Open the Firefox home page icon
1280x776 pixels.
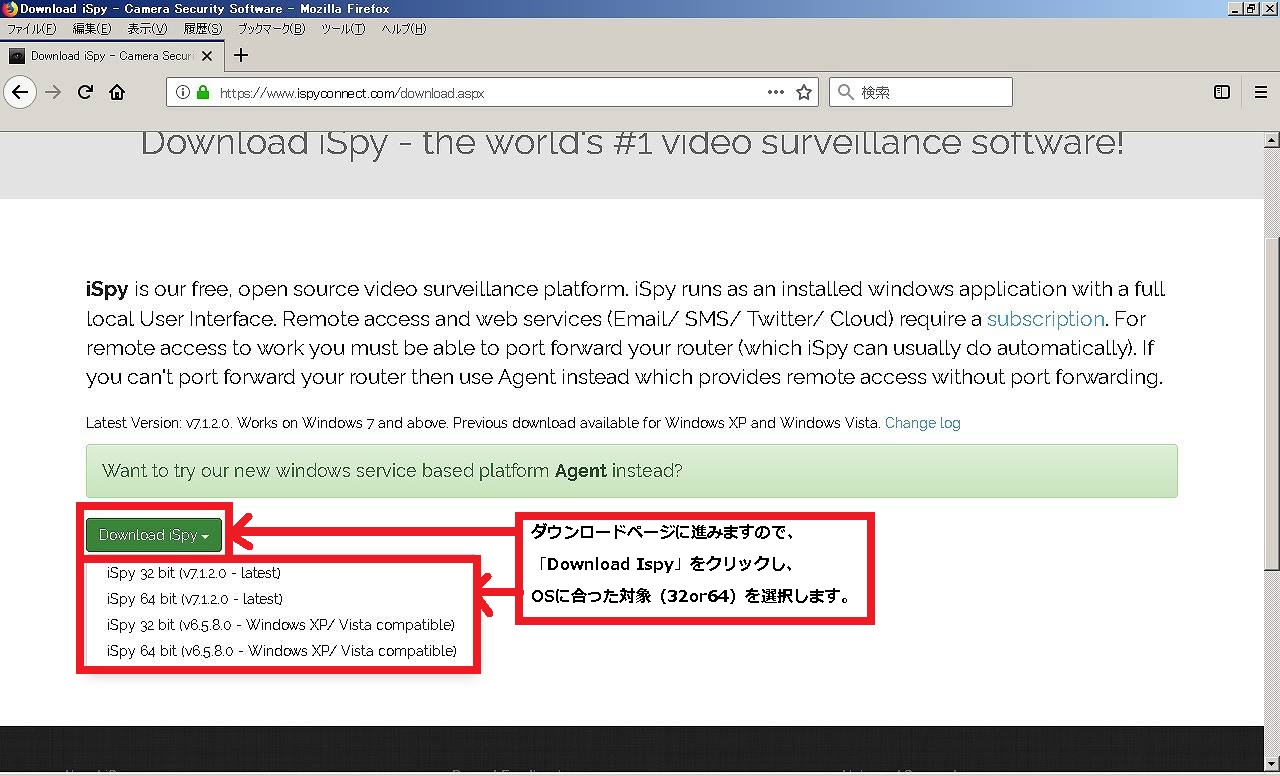[117, 92]
